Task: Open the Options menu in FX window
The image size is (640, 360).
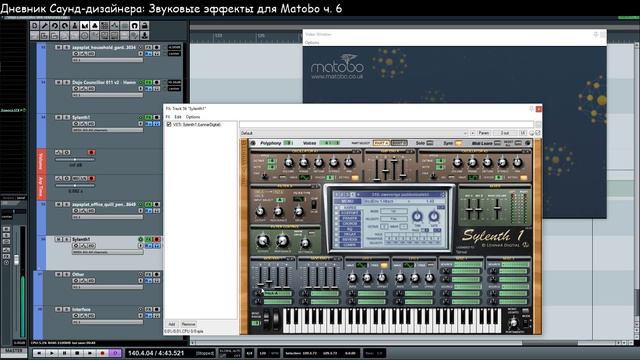Action: click(x=193, y=117)
